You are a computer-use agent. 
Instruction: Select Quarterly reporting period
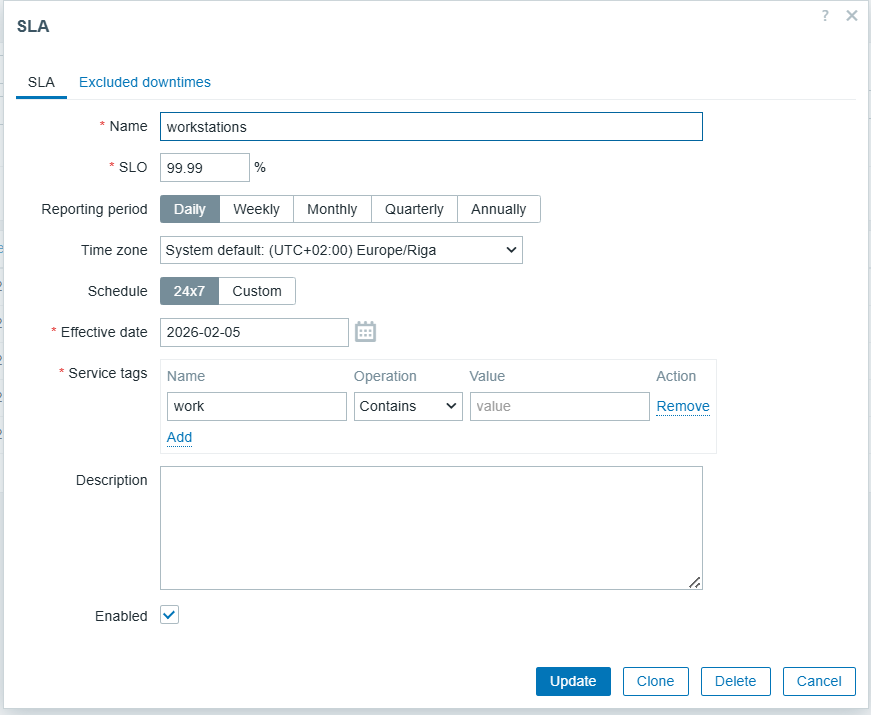click(414, 209)
